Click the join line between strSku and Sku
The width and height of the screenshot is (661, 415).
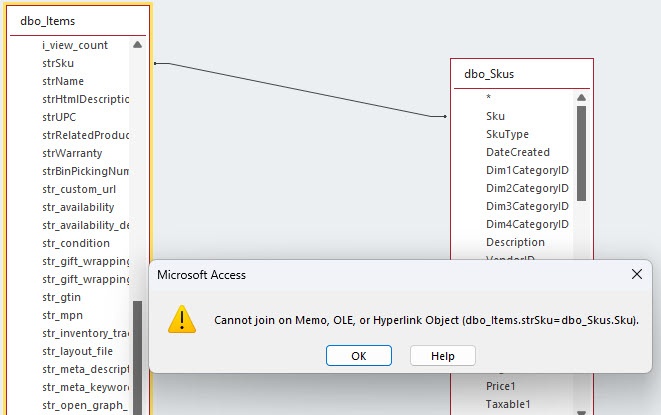tap(300, 90)
